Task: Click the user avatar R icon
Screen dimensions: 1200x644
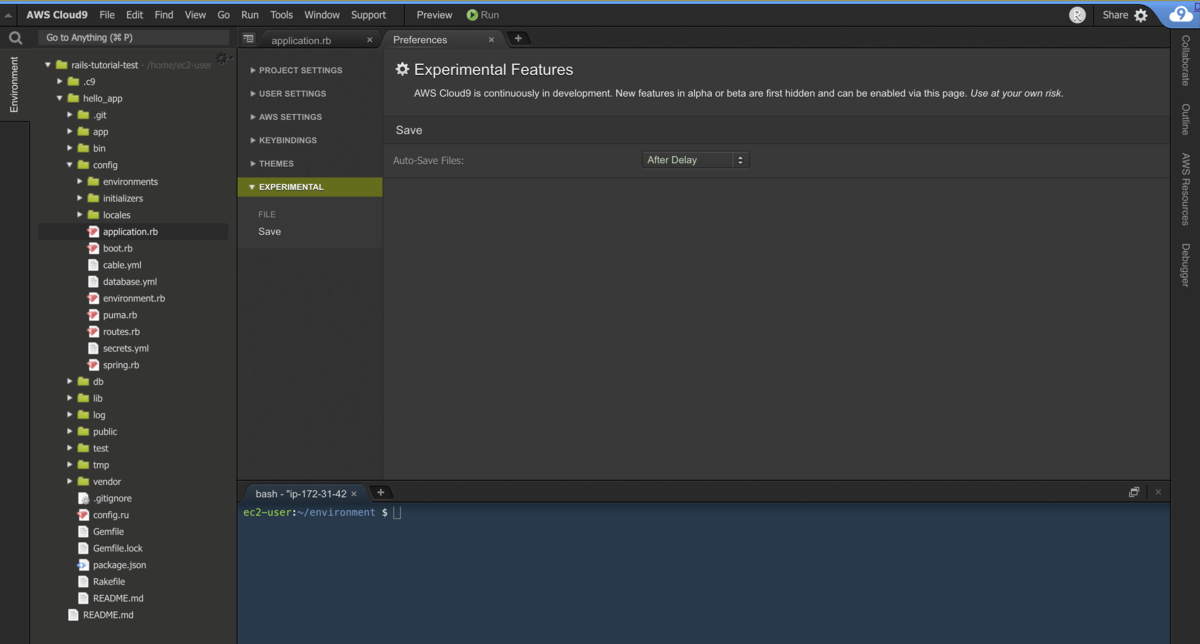Action: (1077, 15)
